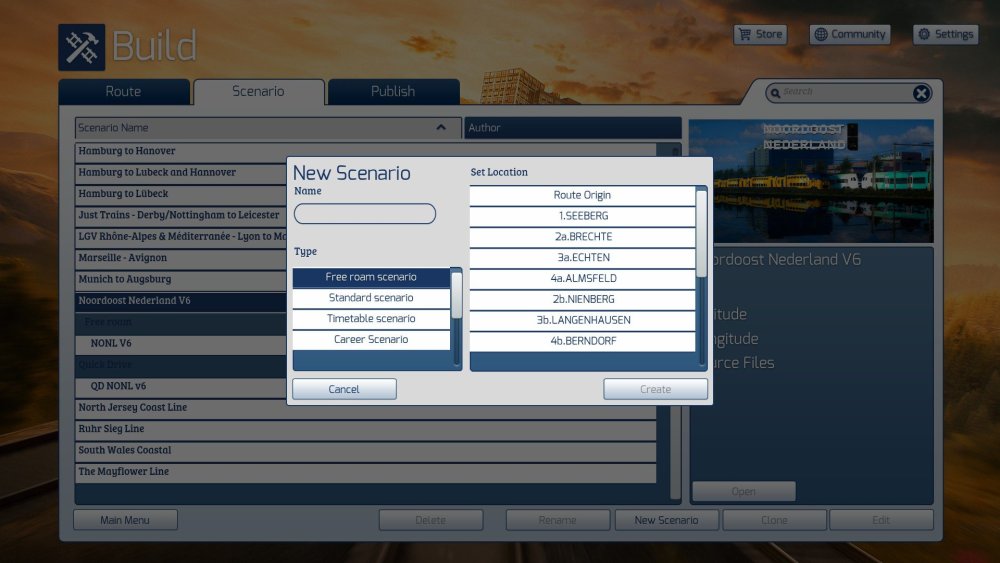Select Free roam scenario type

click(x=371, y=277)
